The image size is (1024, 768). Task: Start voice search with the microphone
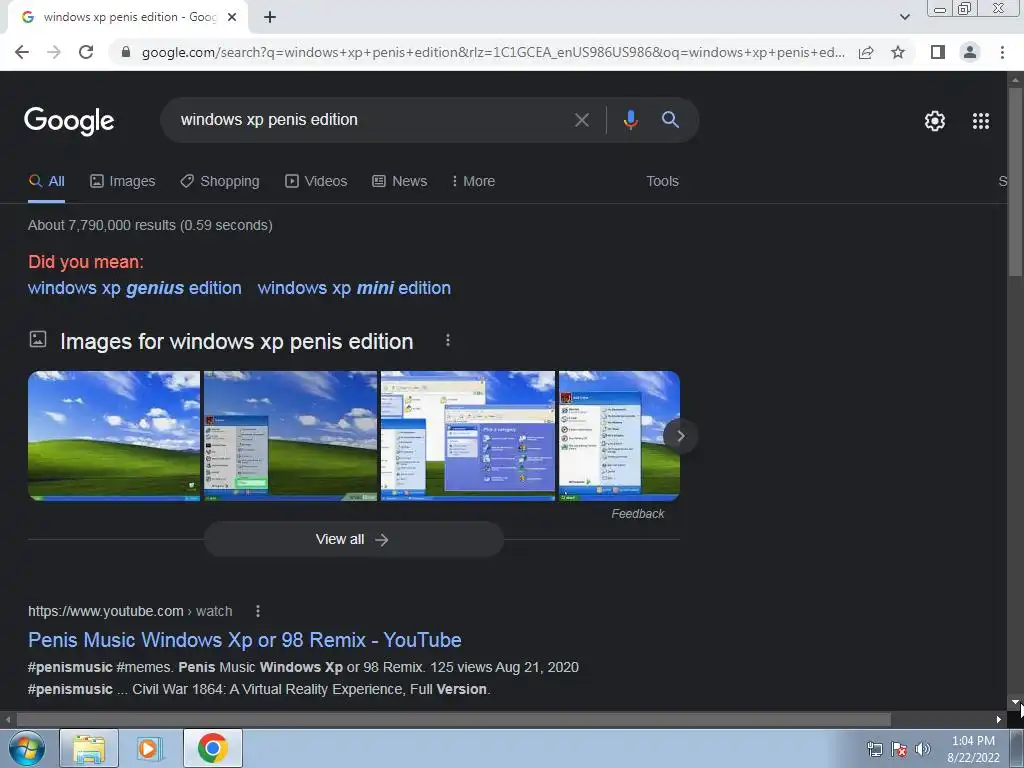pyautogui.click(x=630, y=120)
